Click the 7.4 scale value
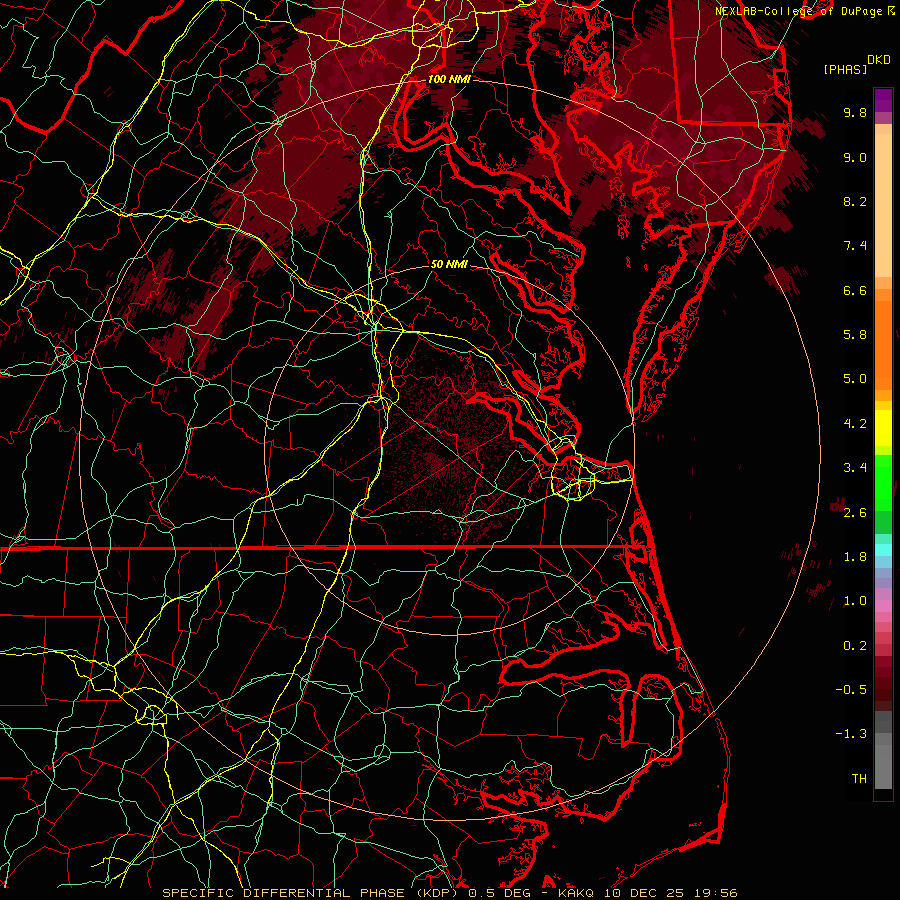The height and width of the screenshot is (900, 900). (855, 246)
